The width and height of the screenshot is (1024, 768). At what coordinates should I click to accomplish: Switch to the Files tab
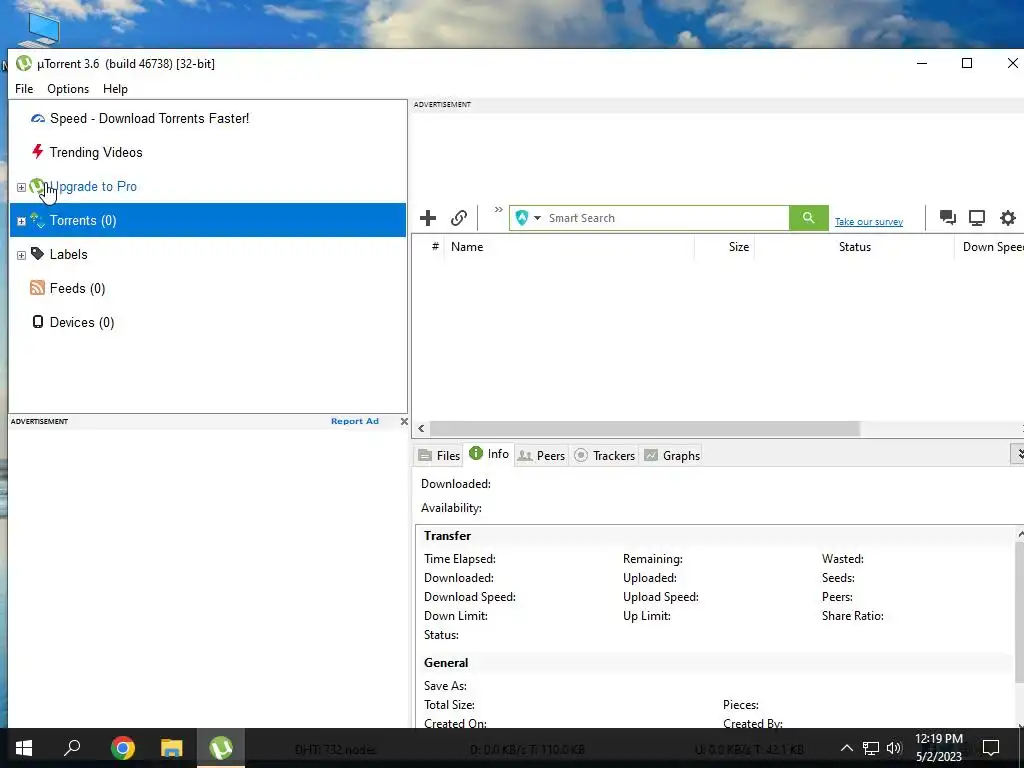(439, 455)
